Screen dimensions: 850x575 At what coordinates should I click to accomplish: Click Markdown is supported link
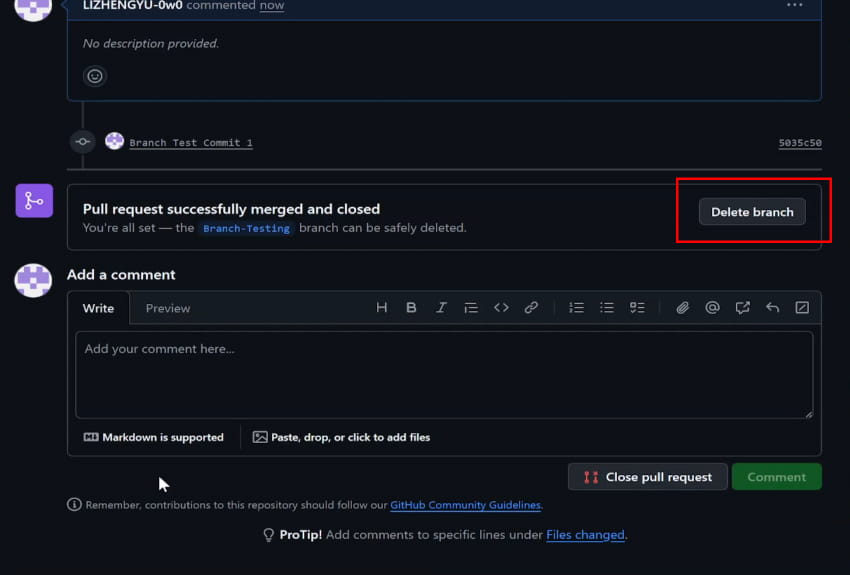click(x=153, y=437)
